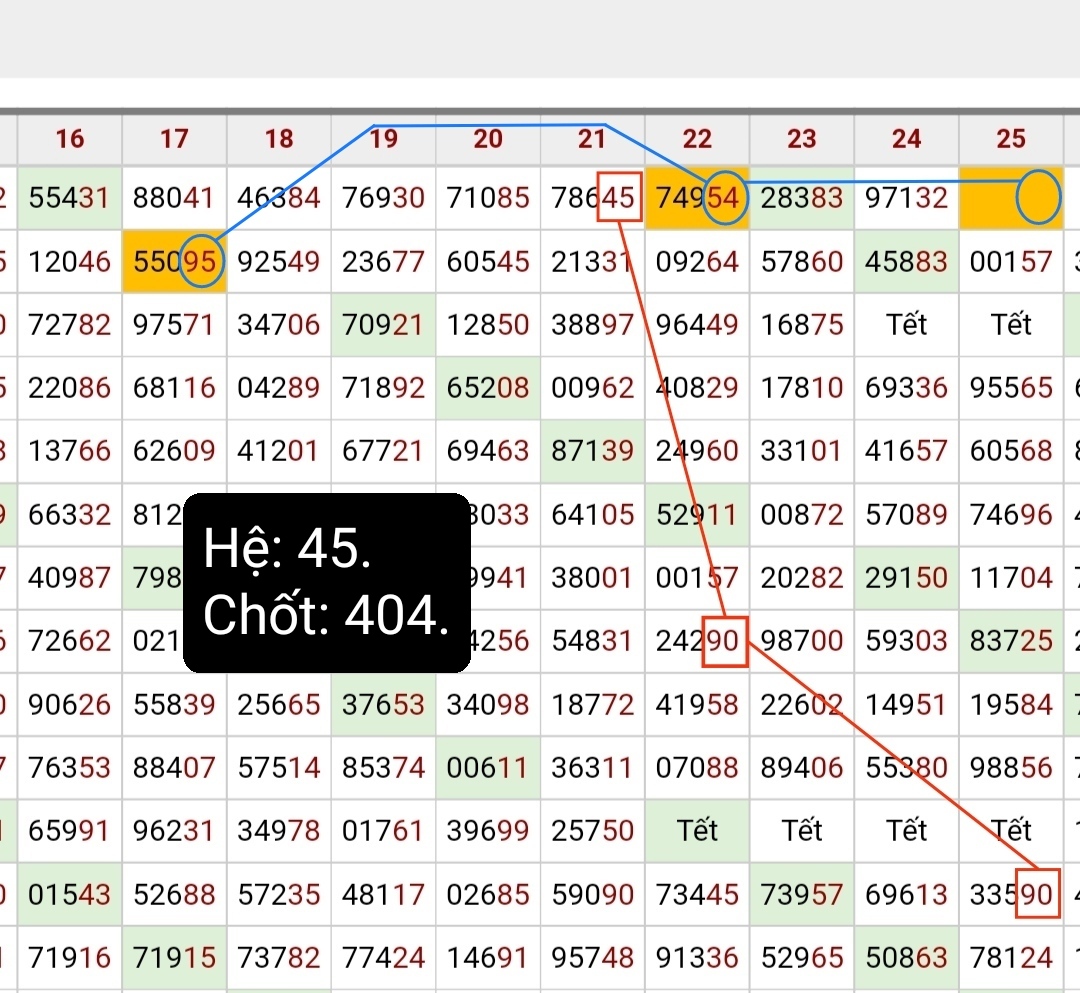Viewport: 1080px width, 993px height.
Task: Select column header 19
Action: (384, 139)
